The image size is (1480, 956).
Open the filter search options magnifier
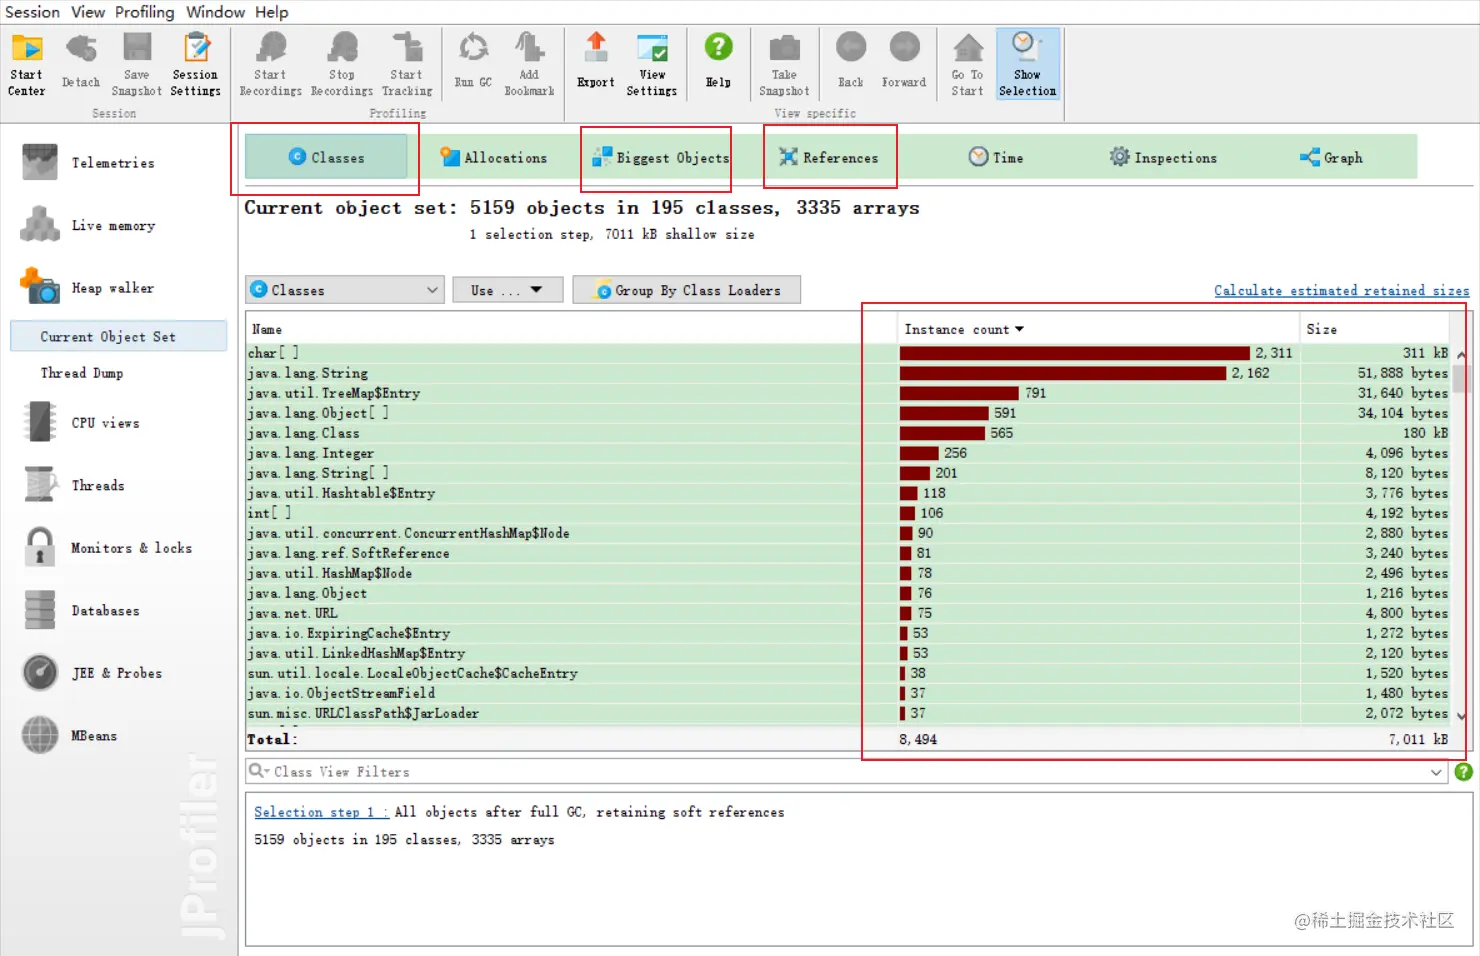(258, 771)
